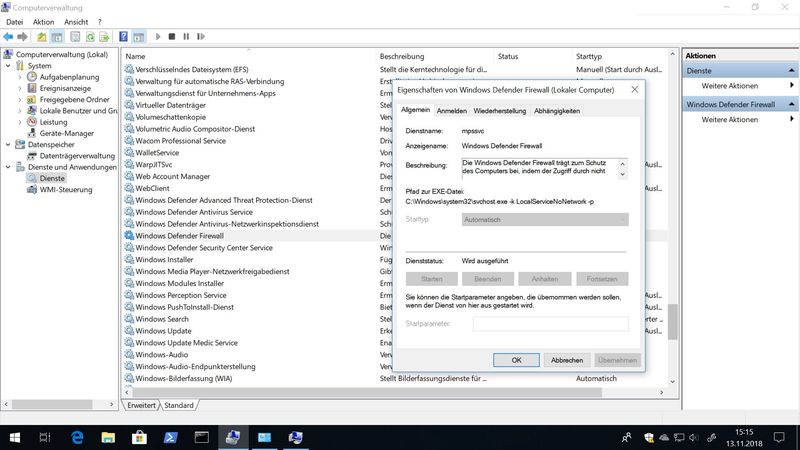This screenshot has height=450, width=800.
Task: Click the Übernehmen button
Action: [617, 360]
